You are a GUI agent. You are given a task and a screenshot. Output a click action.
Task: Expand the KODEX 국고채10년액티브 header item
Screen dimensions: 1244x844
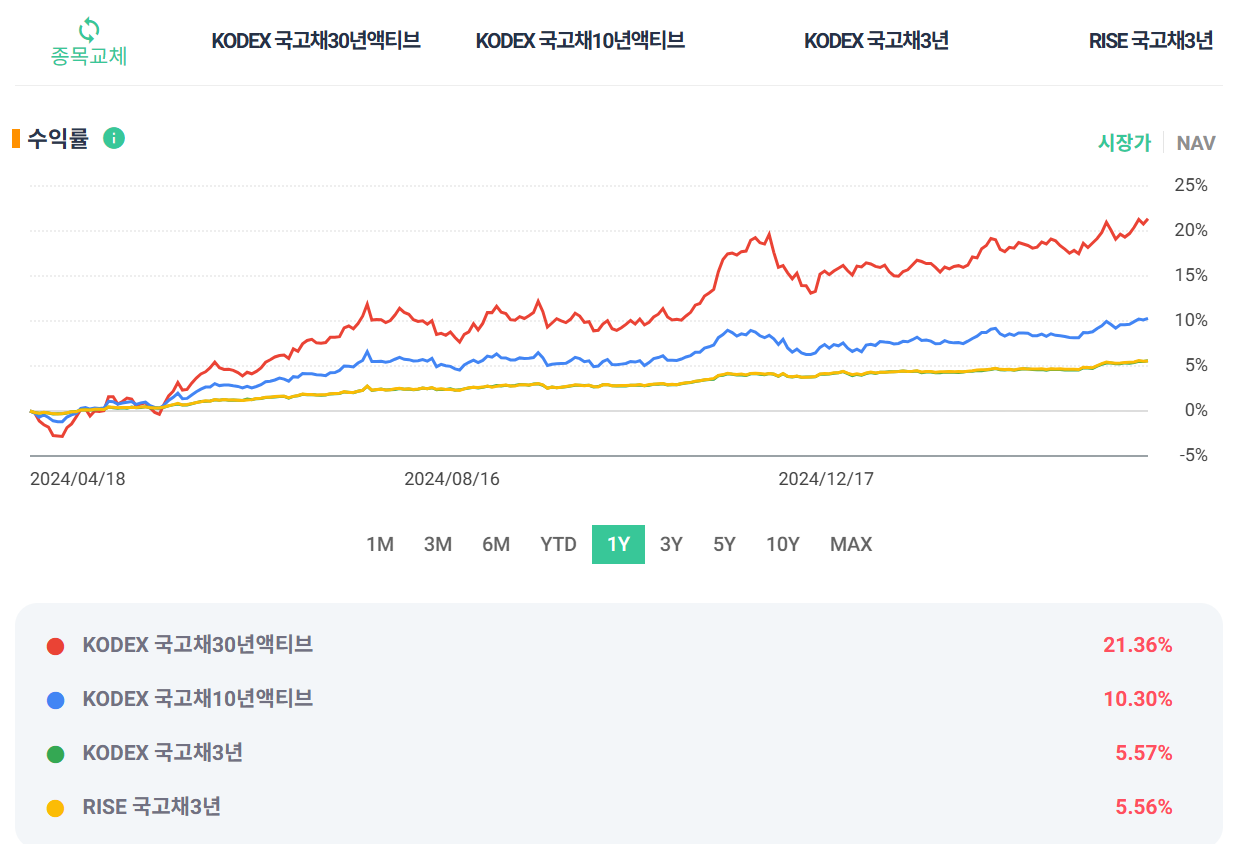582,41
